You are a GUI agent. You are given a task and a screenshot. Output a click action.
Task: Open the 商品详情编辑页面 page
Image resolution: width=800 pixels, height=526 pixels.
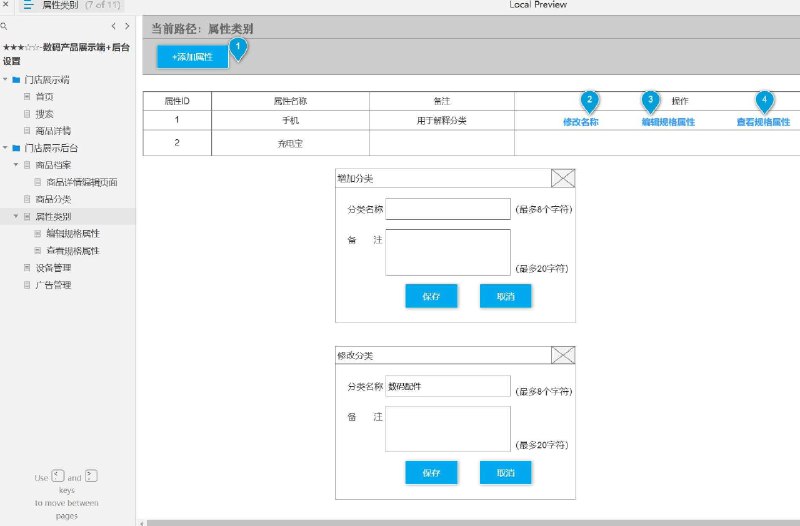[x=82, y=182]
